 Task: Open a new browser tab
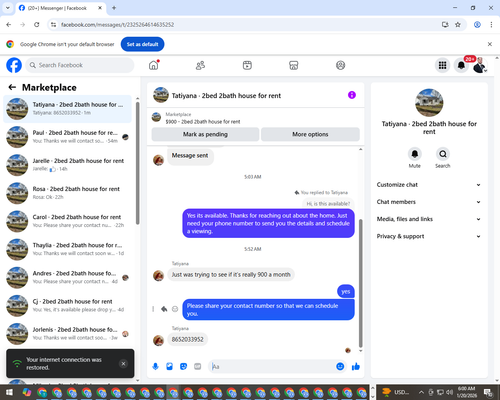click(114, 8)
